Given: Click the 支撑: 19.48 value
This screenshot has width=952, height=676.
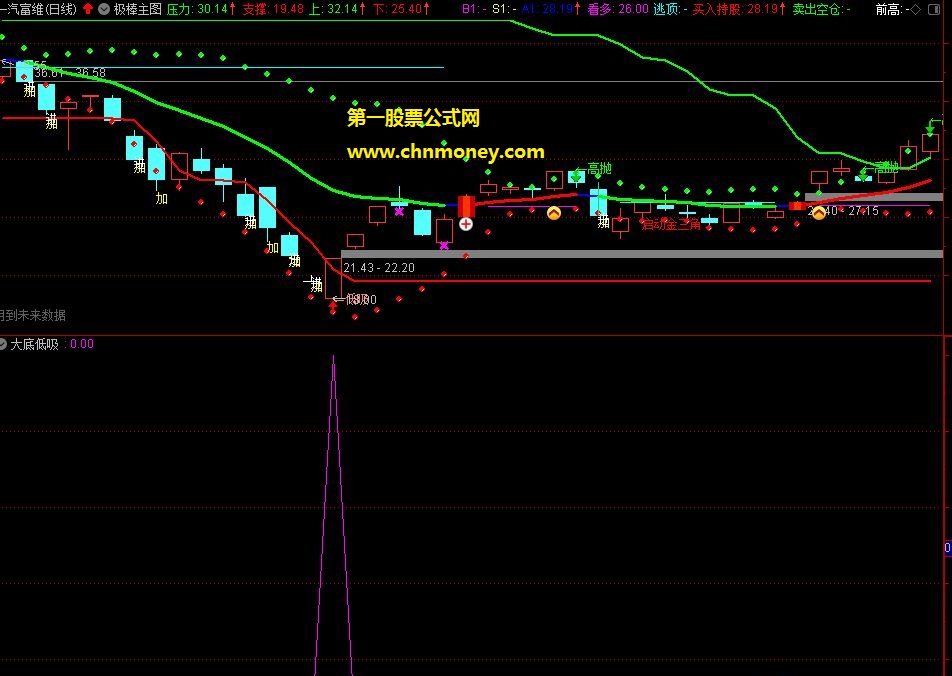Looking at the screenshot, I should point(273,9).
